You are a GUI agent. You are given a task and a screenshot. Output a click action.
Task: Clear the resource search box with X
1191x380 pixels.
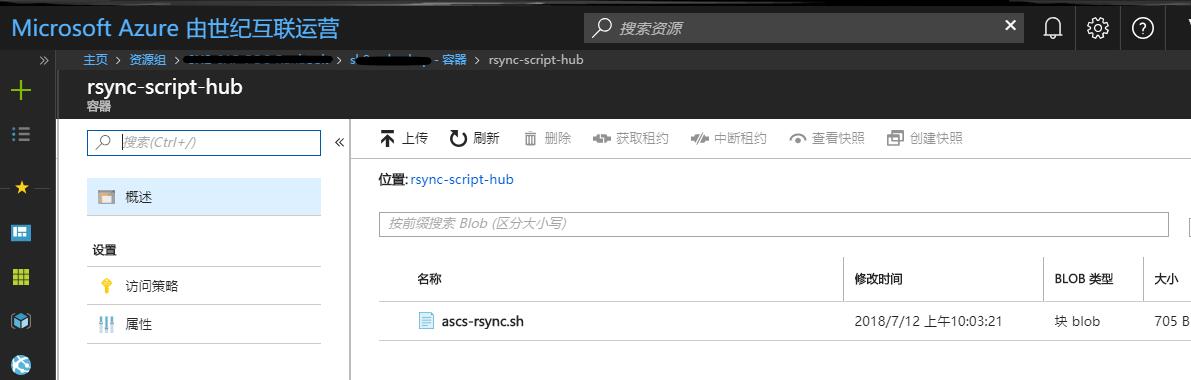click(1010, 26)
